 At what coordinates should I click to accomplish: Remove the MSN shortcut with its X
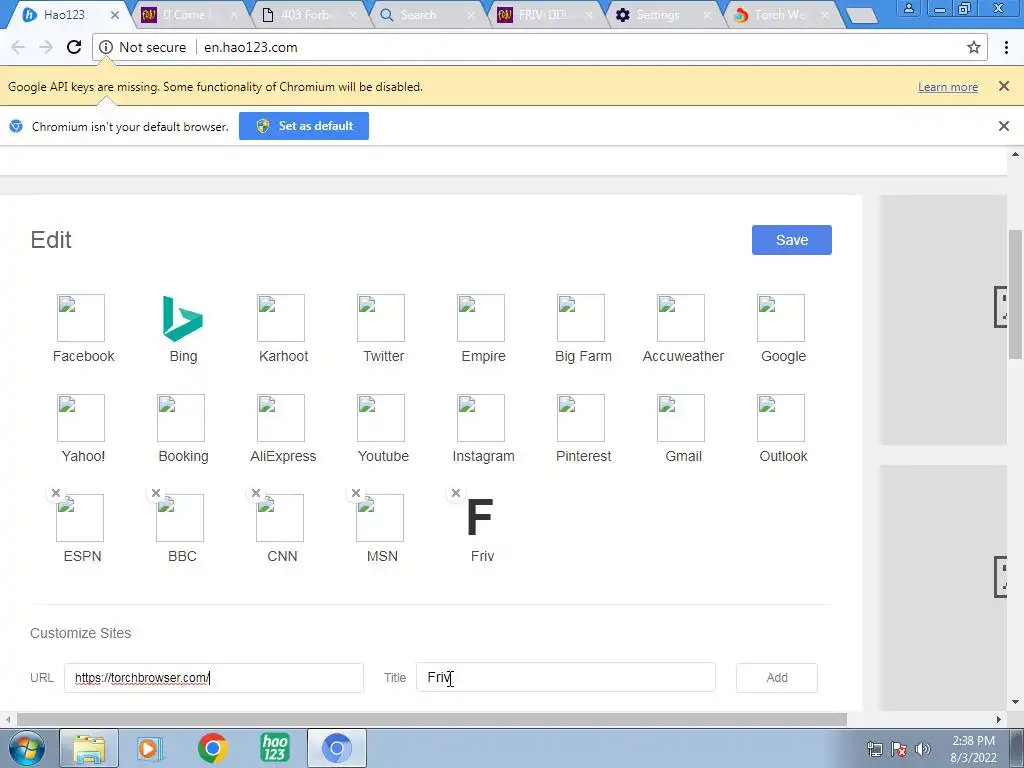coord(356,493)
